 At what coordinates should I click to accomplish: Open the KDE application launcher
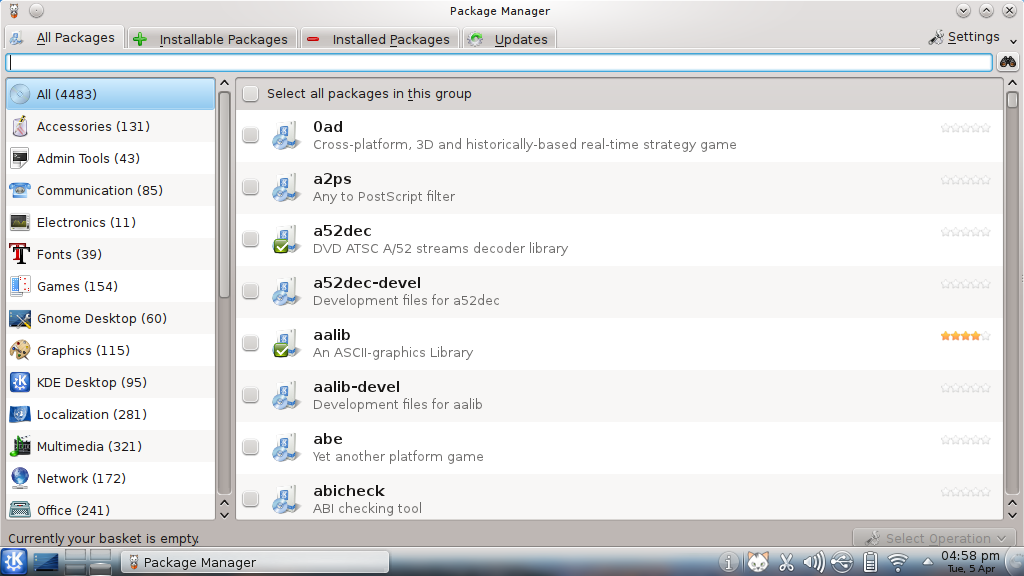[x=14, y=562]
